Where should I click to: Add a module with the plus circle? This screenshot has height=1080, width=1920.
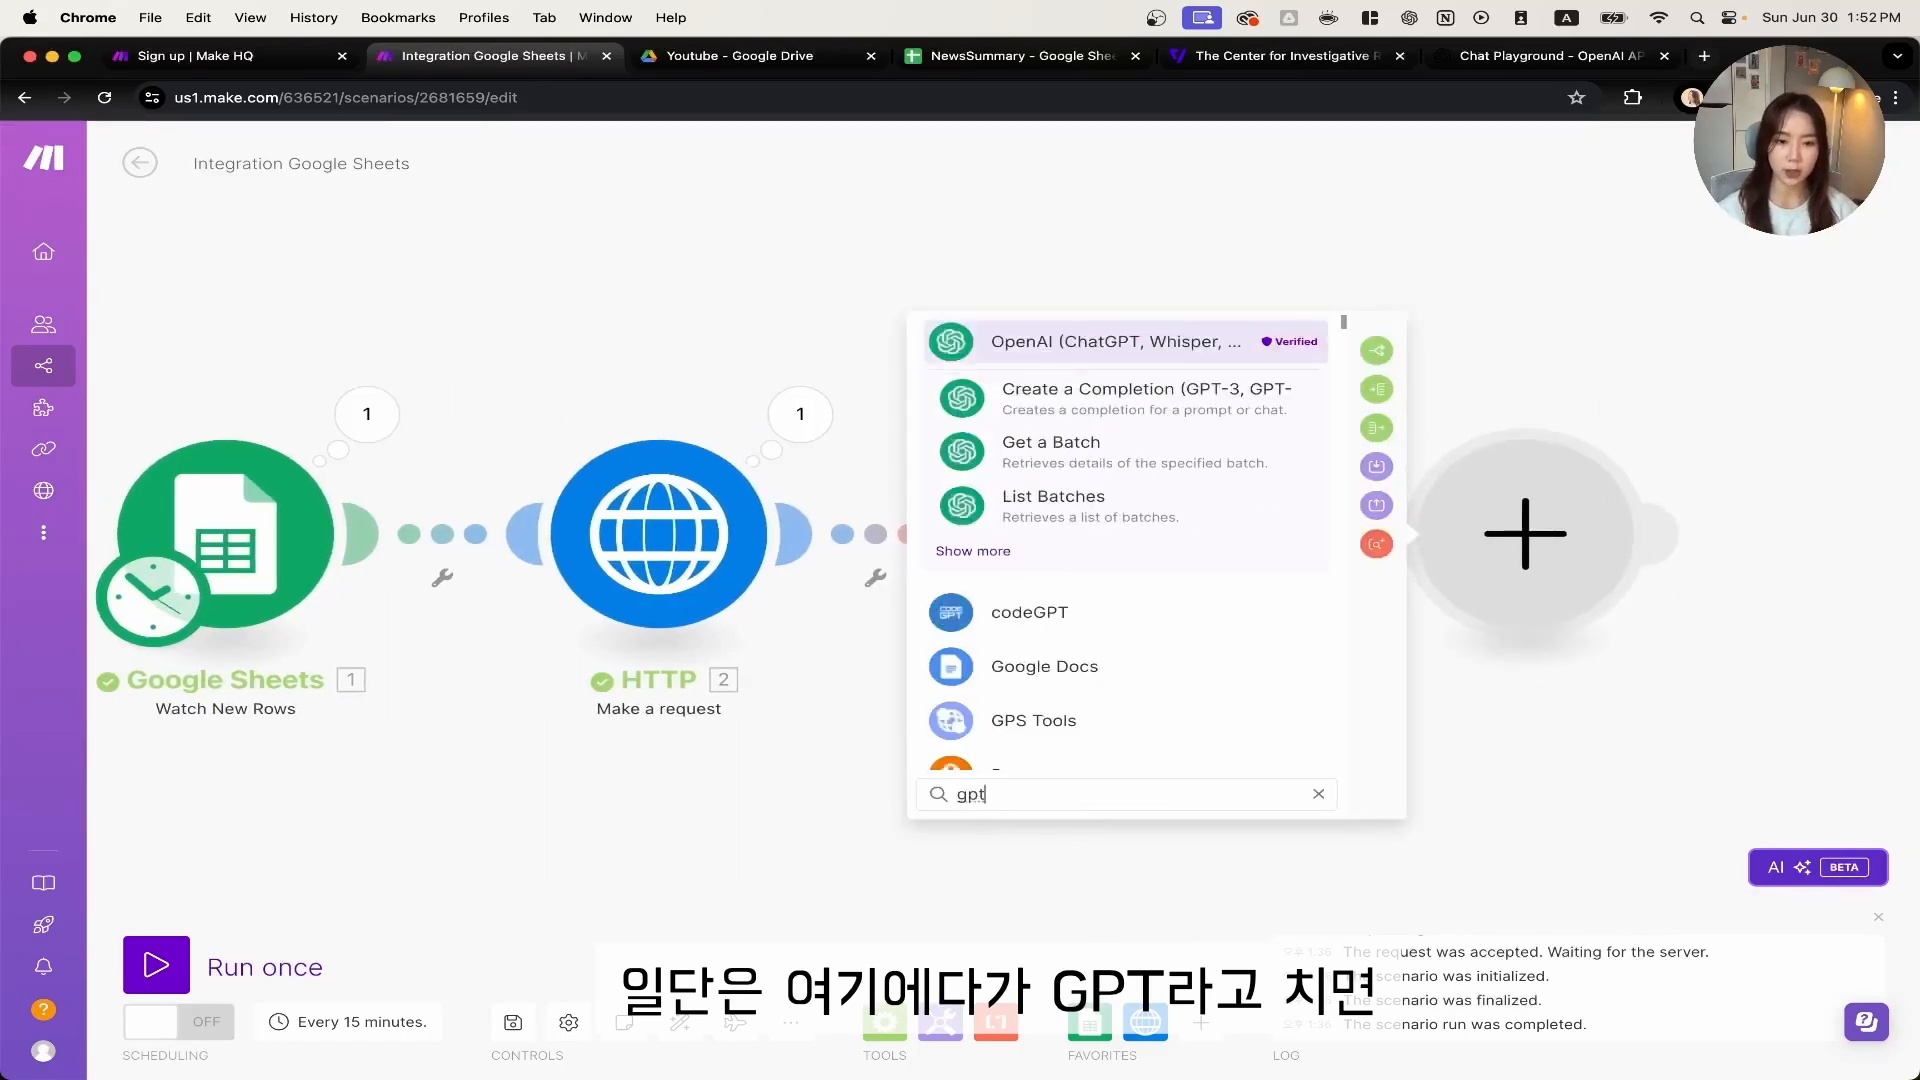coord(1525,534)
